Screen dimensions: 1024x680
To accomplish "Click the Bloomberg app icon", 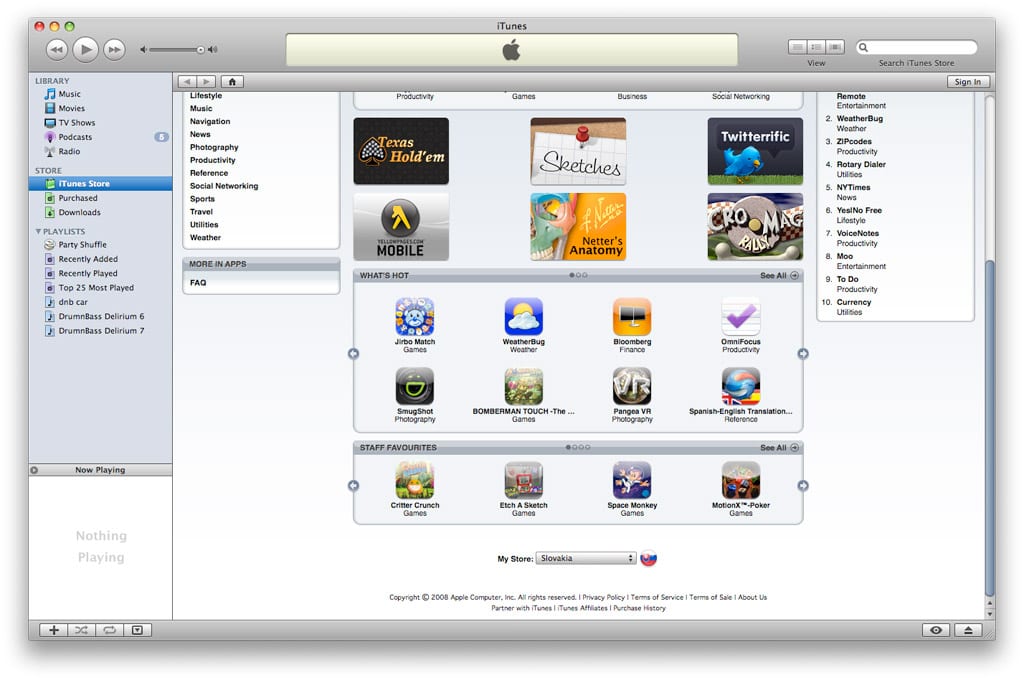I will click(x=632, y=317).
